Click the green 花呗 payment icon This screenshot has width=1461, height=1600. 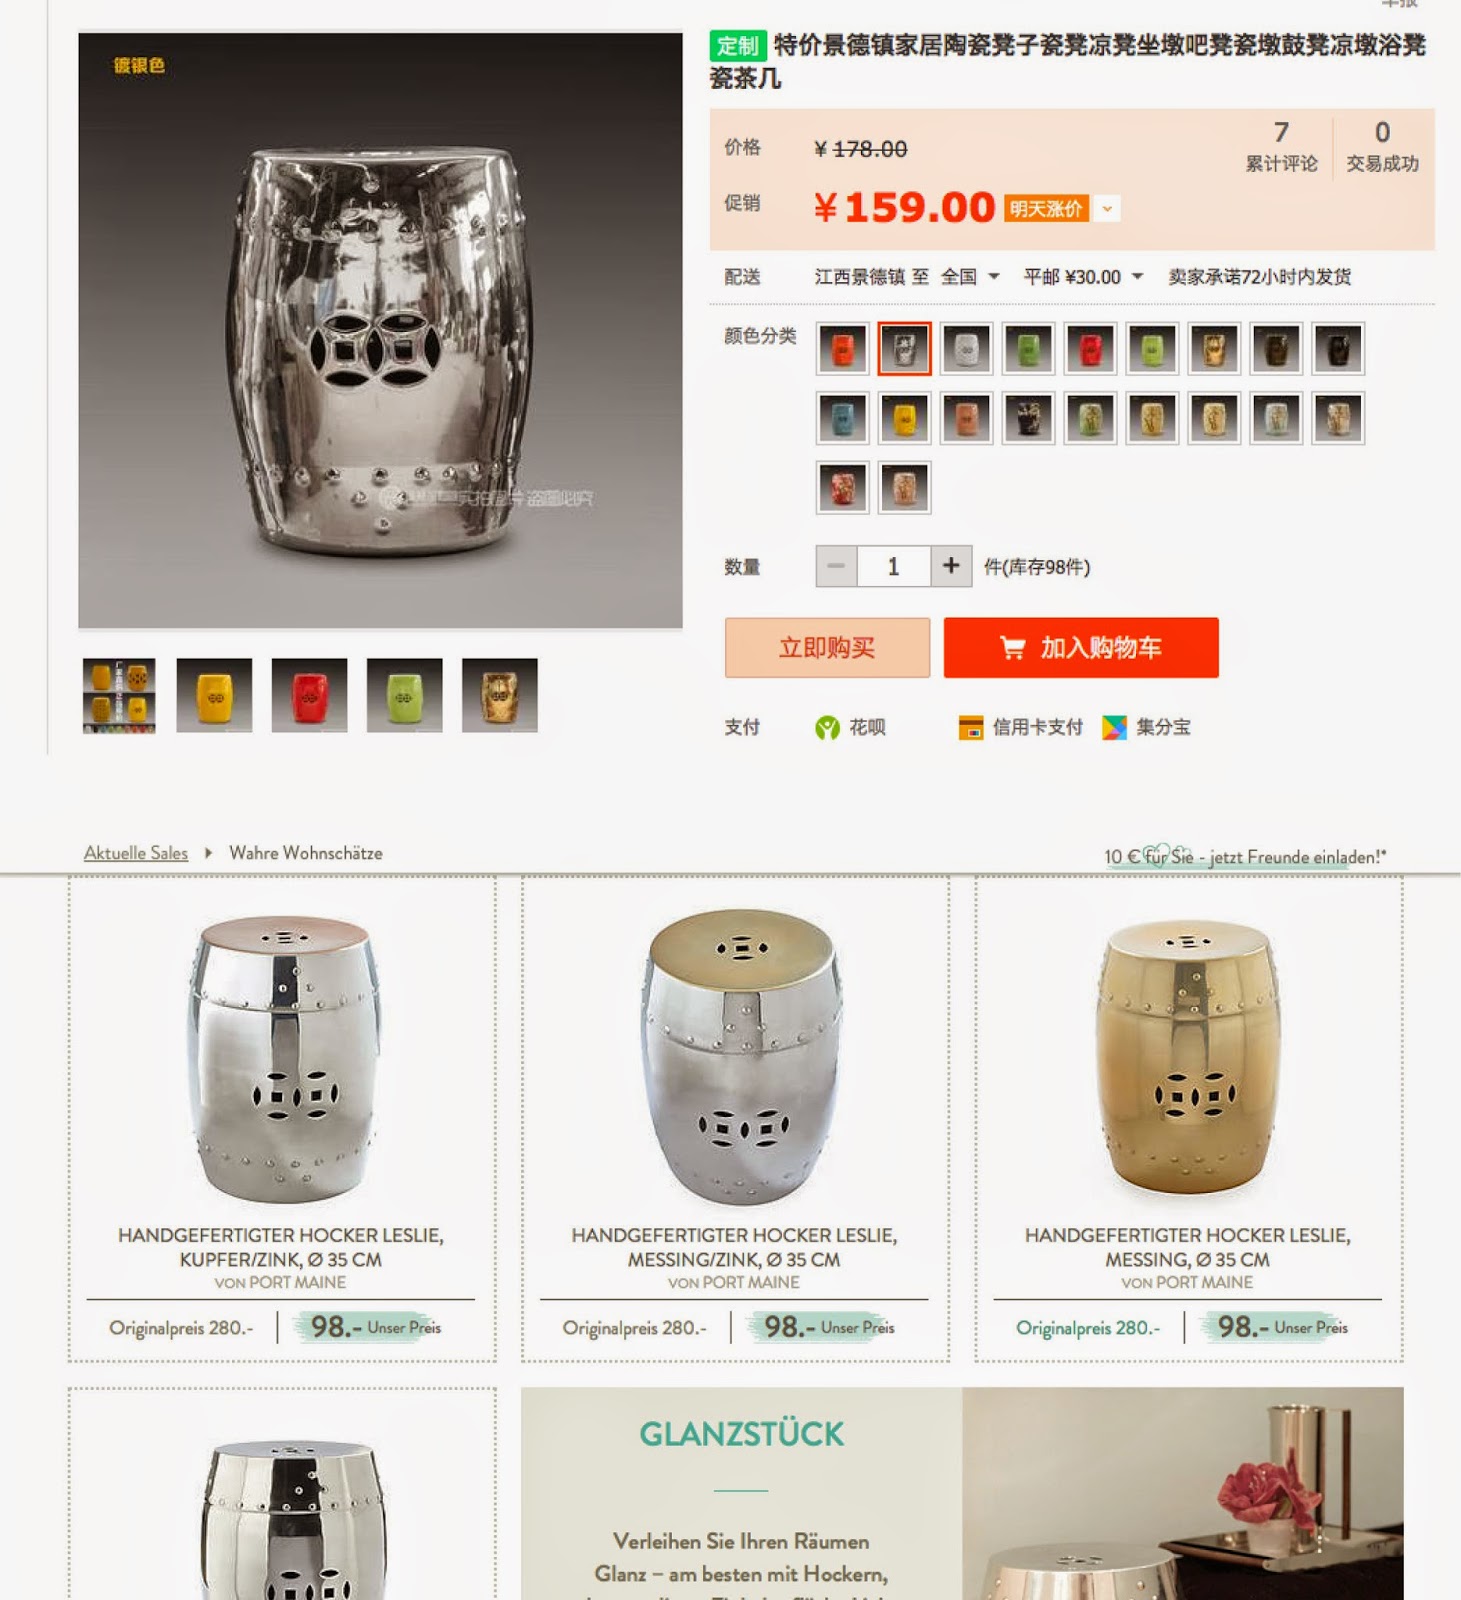827,728
